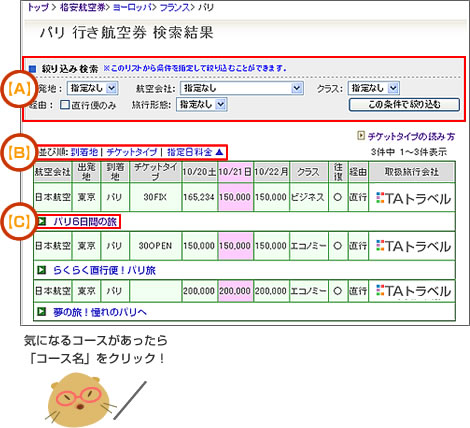470x428 pixels.
Task: Click the 3件中 1～3件表示 count text
Action: click(x=409, y=152)
